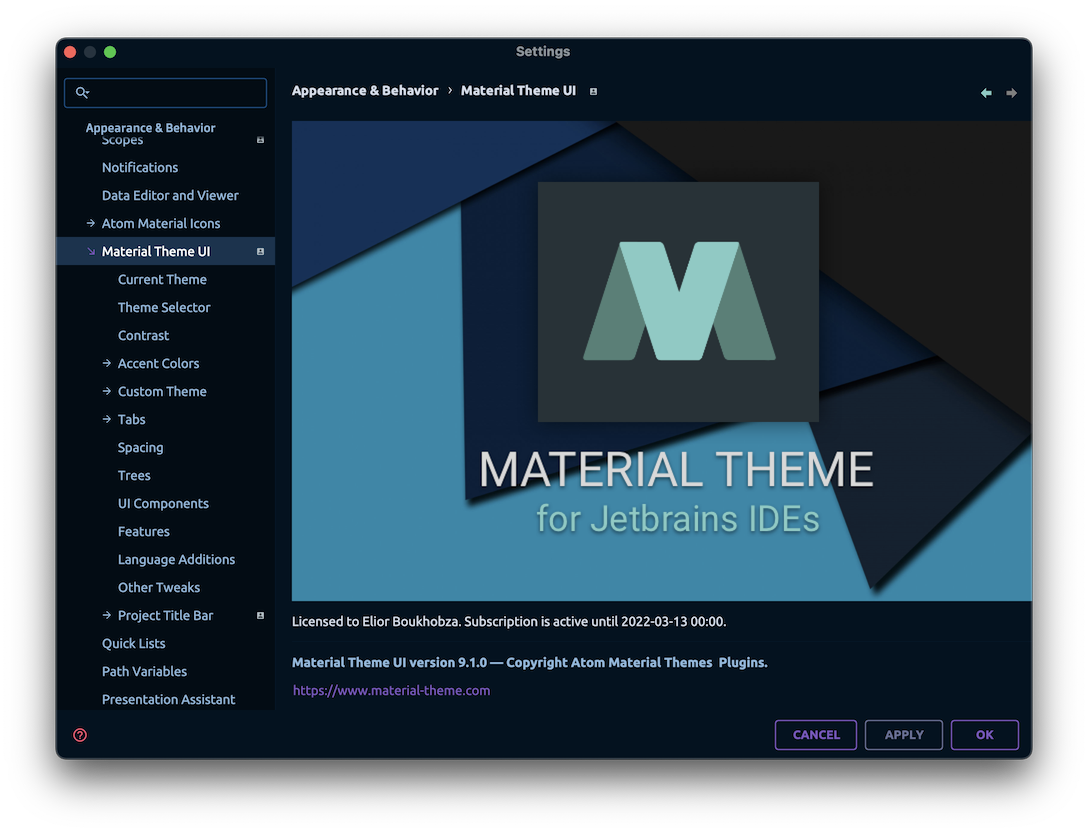Expand the Tabs settings group
This screenshot has width=1088, height=833.
[106, 419]
